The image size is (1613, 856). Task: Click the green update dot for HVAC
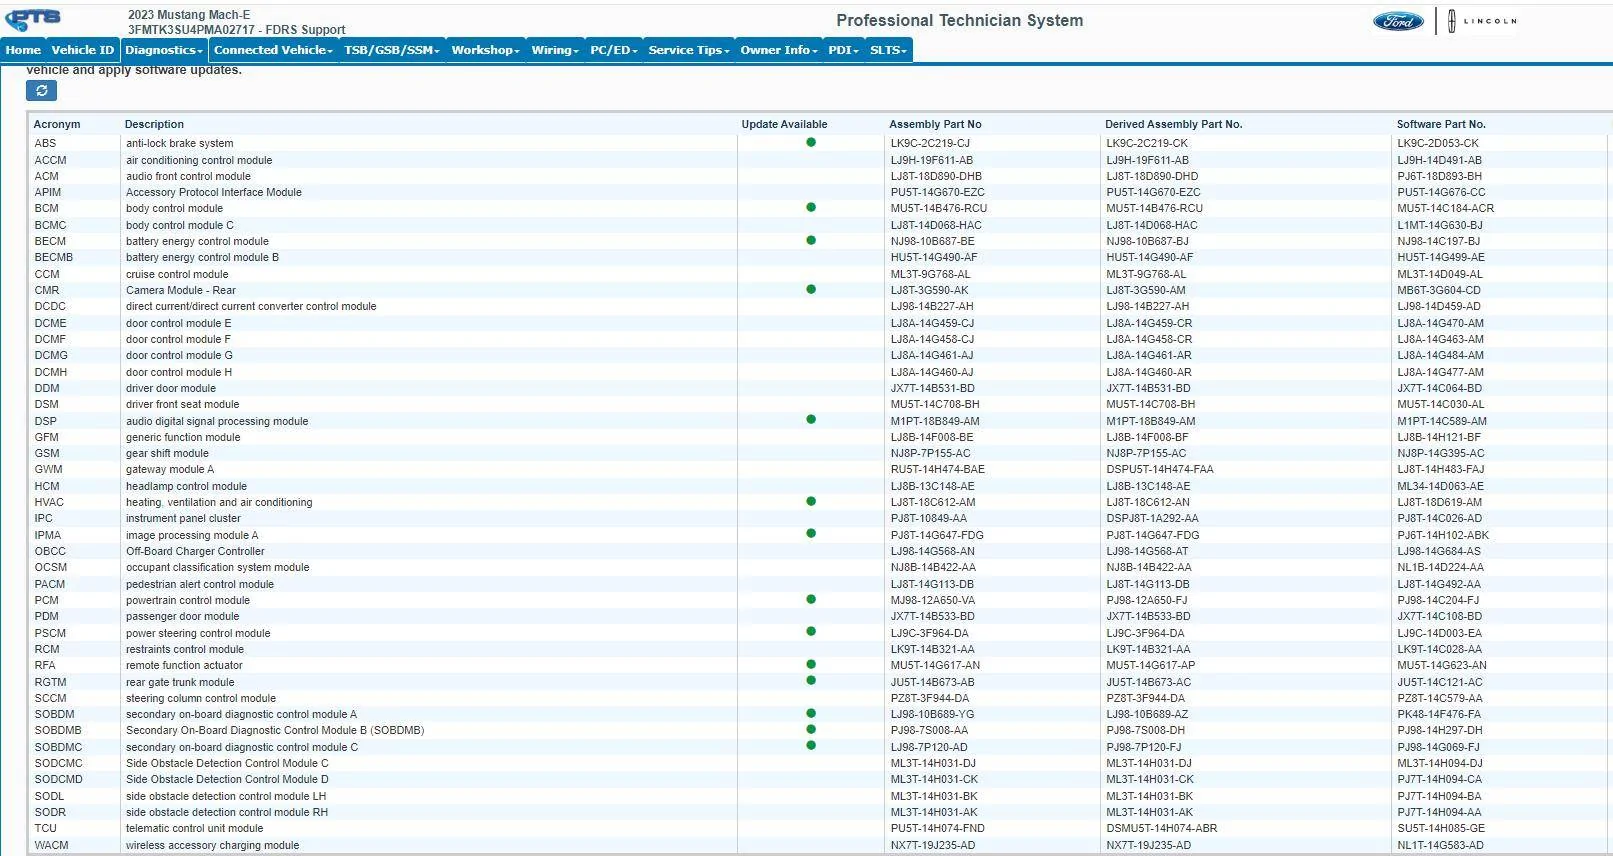[x=811, y=502]
